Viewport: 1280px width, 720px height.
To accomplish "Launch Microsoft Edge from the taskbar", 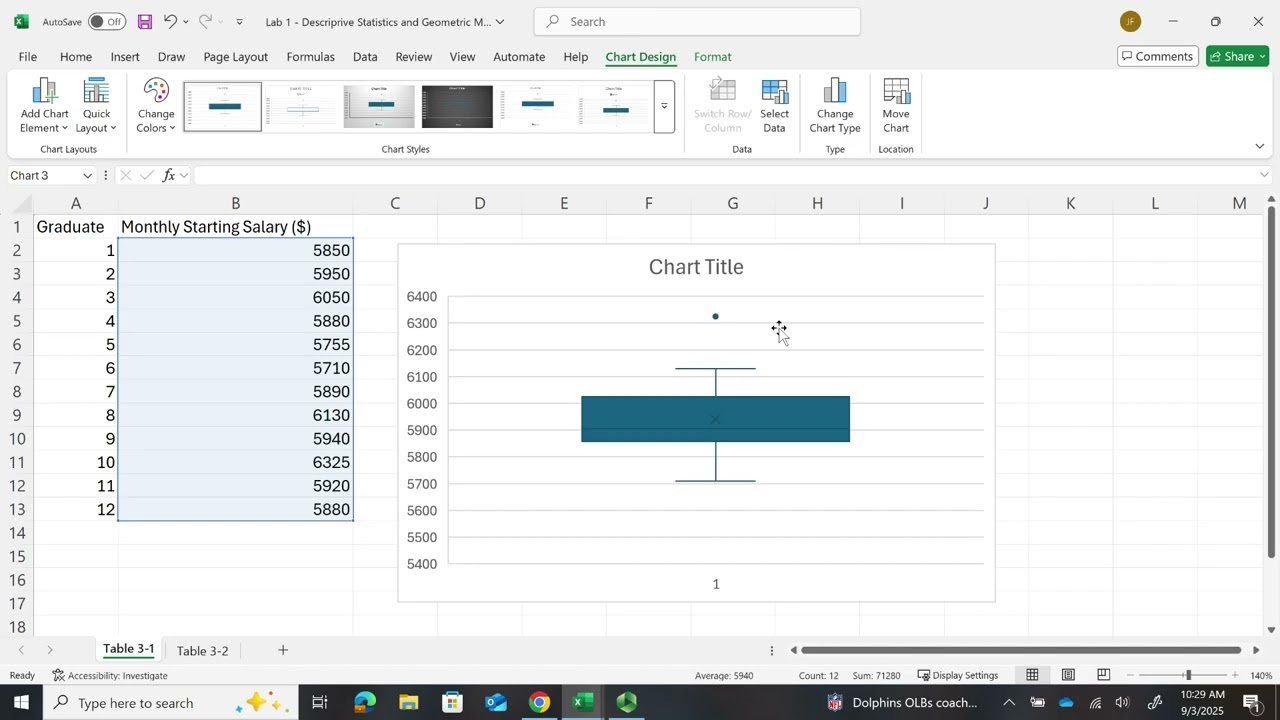I will click(364, 702).
